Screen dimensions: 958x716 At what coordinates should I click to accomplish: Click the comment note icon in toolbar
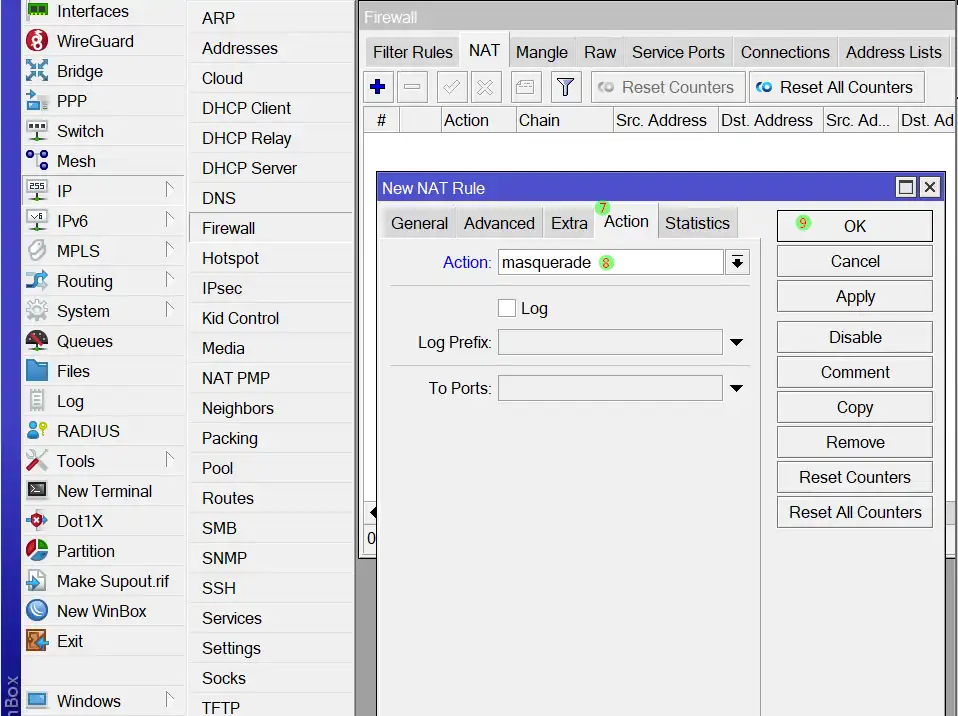(x=526, y=87)
